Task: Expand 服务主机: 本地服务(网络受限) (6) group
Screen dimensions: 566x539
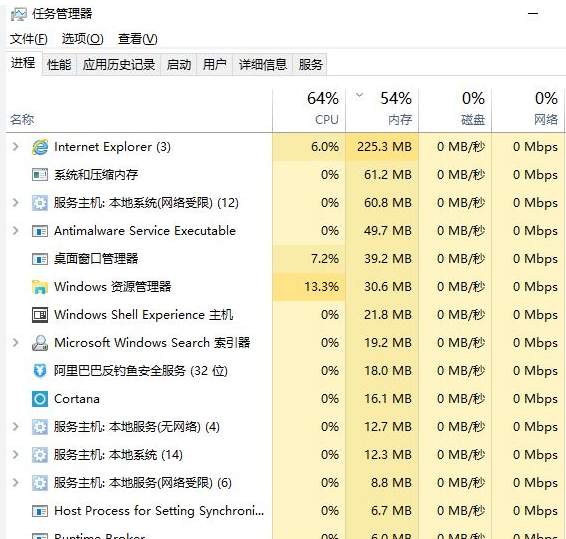Action: click(16, 482)
